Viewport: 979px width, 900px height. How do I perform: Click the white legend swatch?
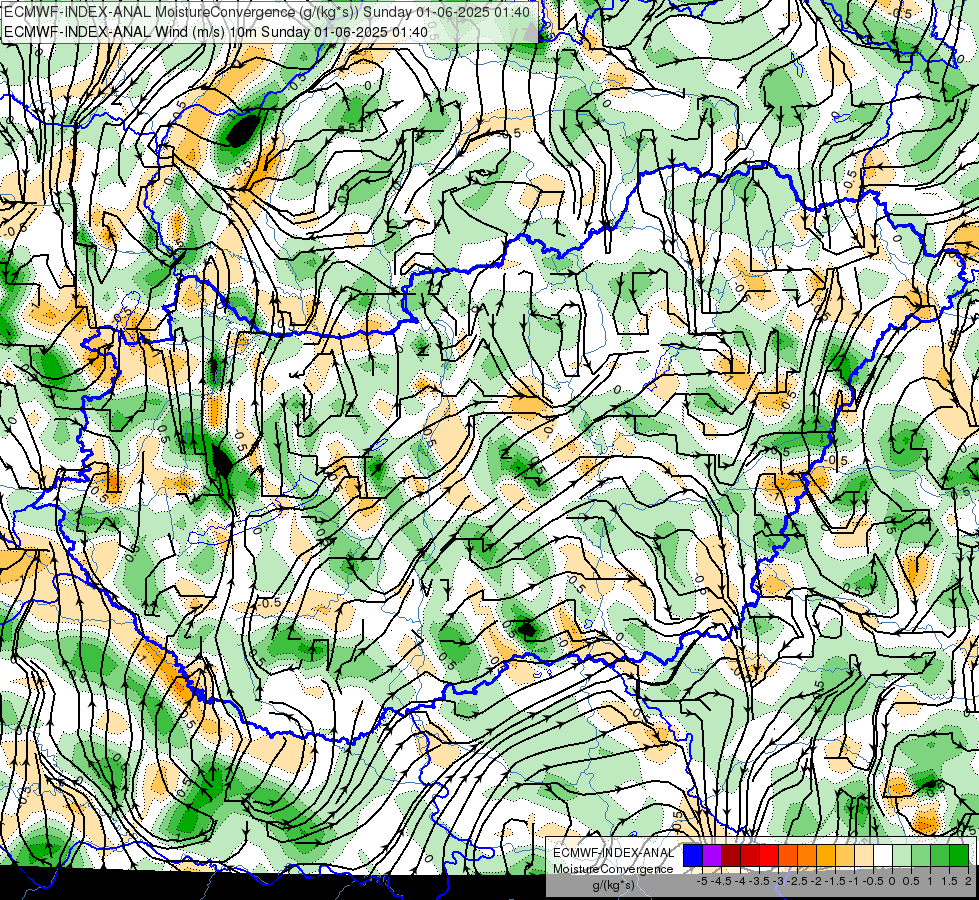point(883,856)
